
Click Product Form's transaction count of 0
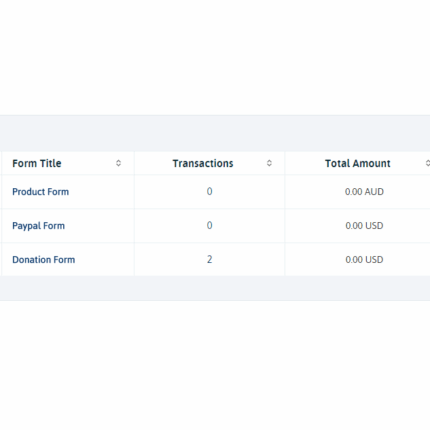click(209, 191)
